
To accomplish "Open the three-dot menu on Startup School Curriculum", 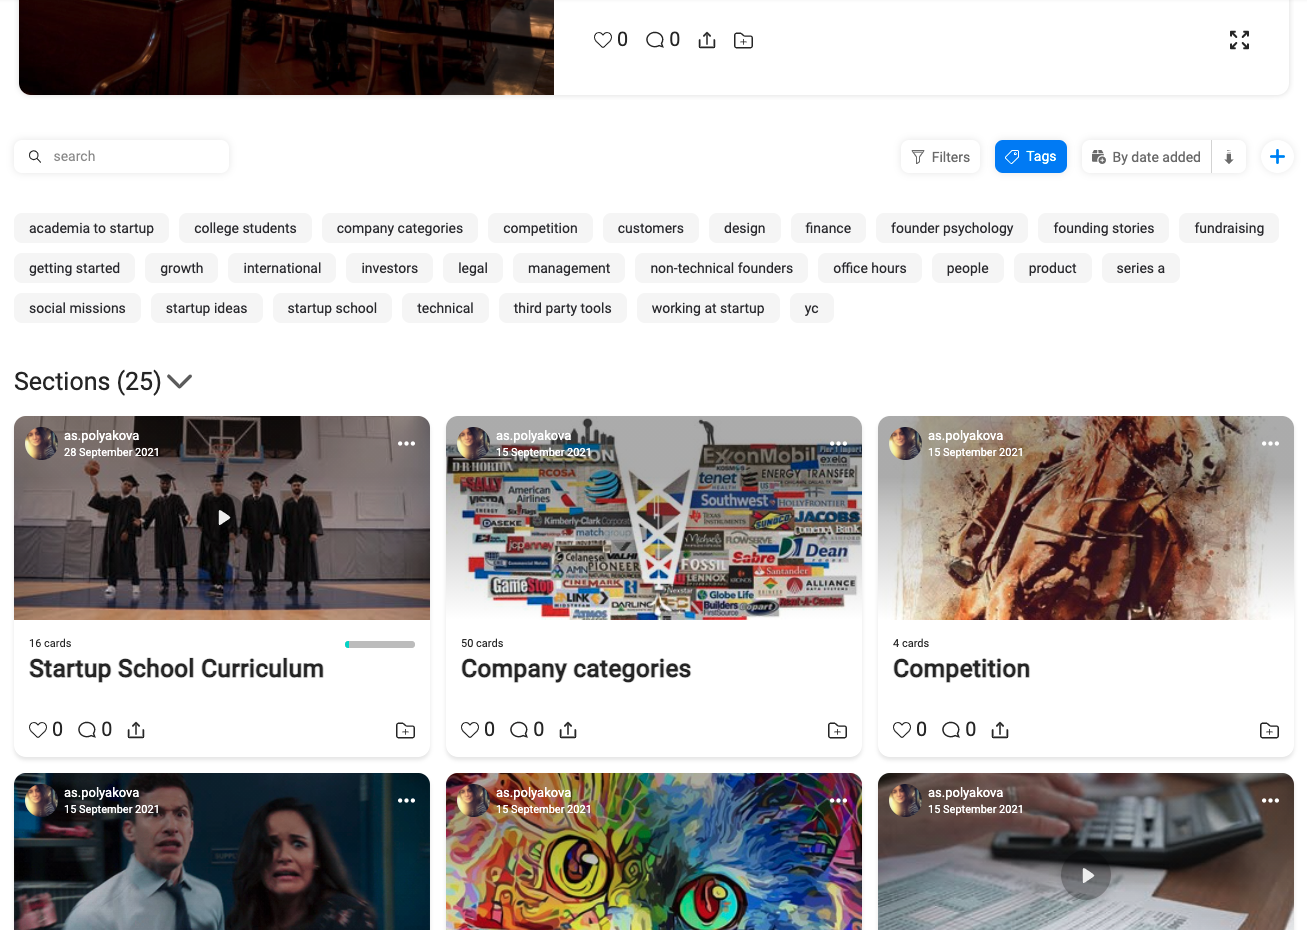I will [406, 443].
